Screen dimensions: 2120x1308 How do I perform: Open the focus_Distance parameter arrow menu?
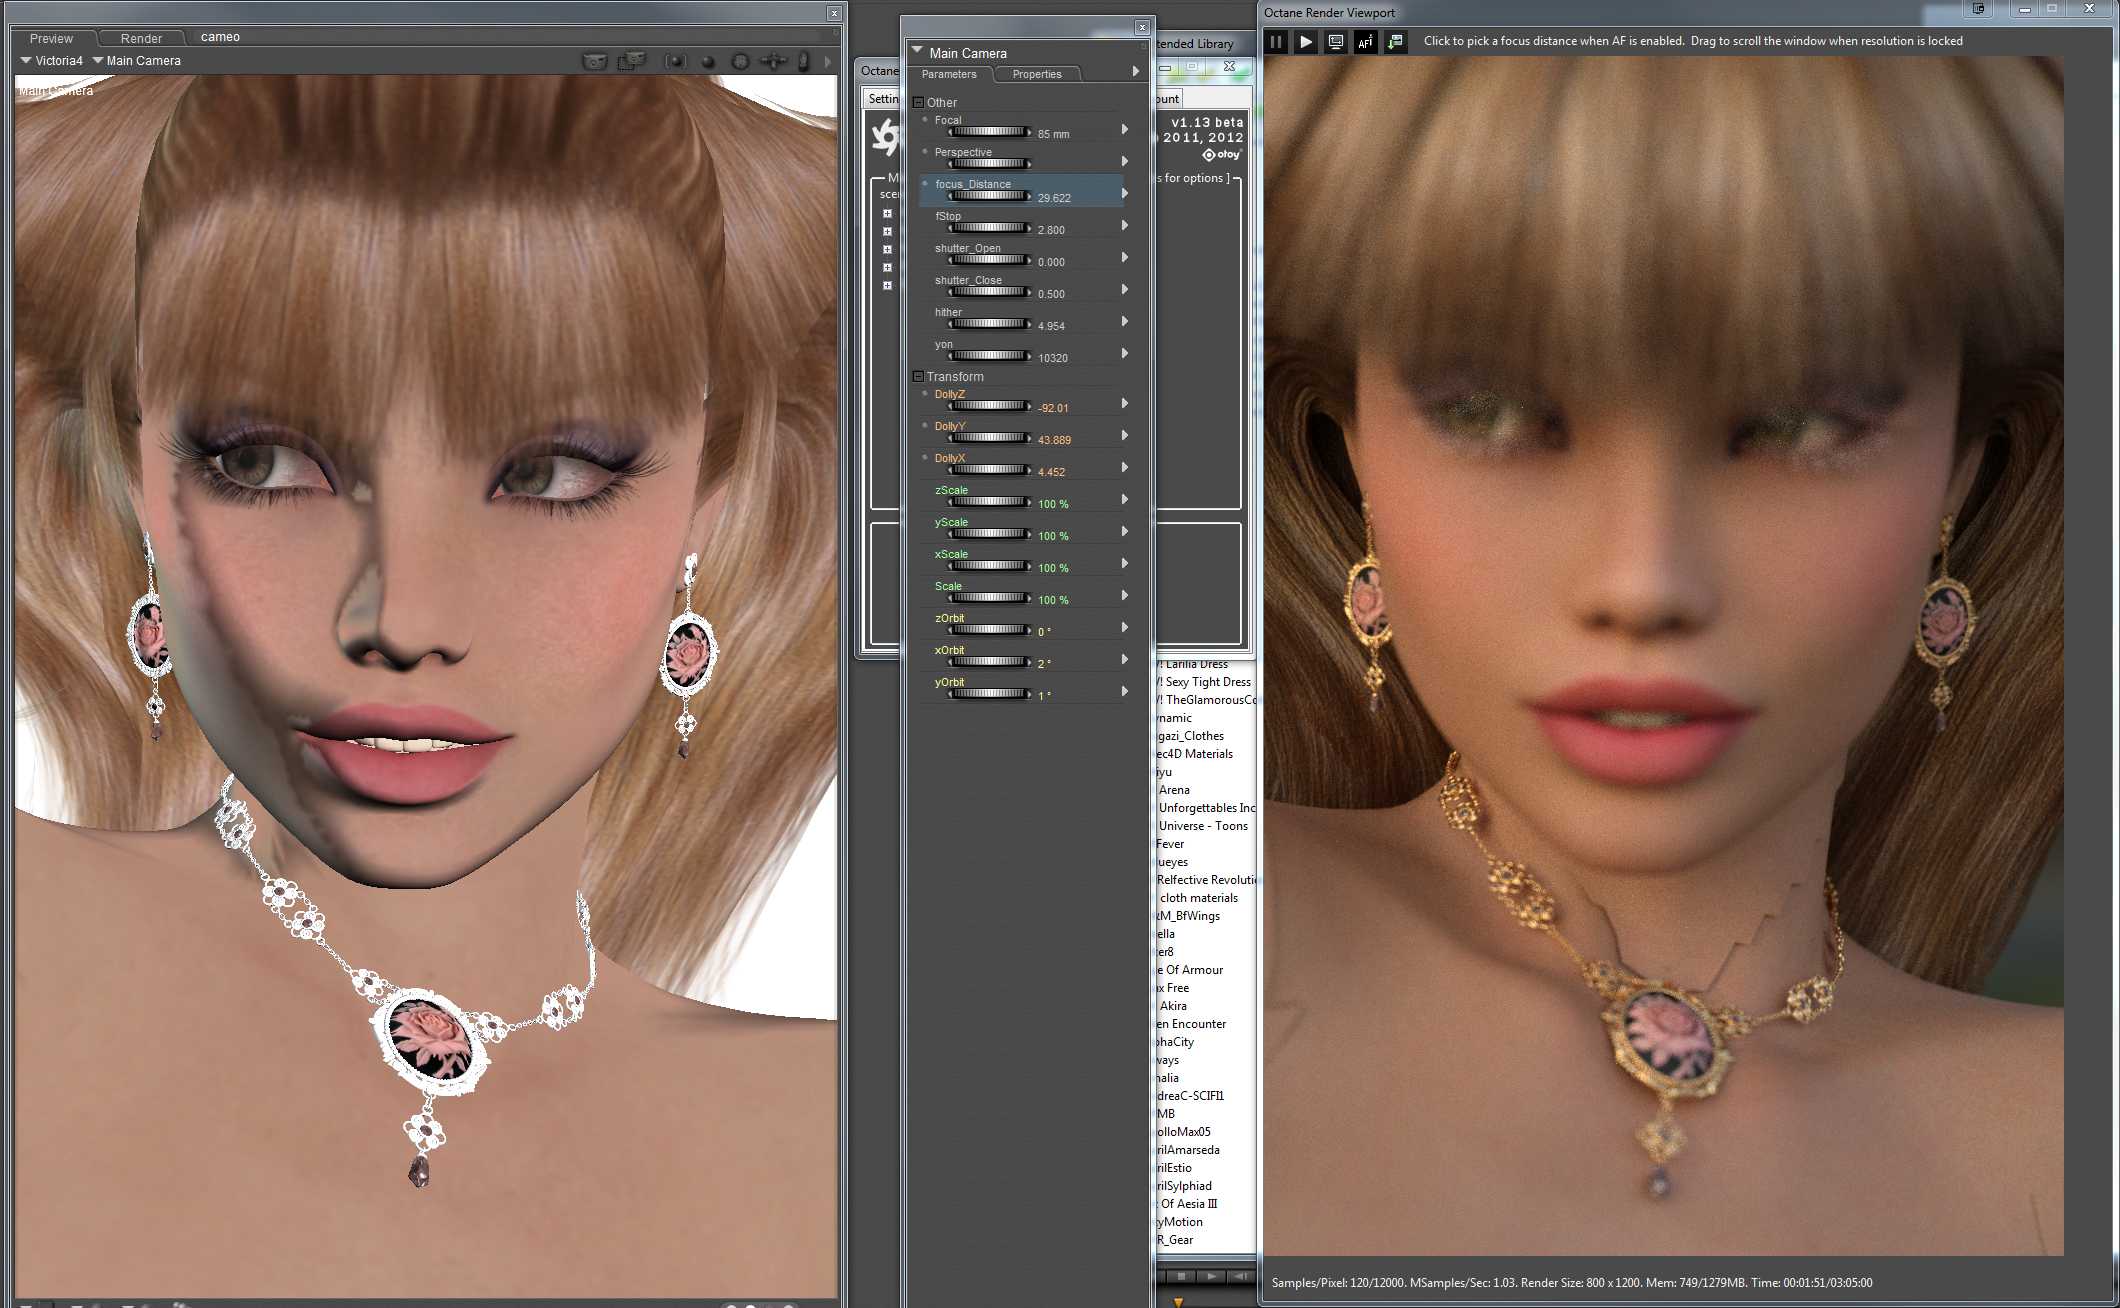[x=1125, y=193]
